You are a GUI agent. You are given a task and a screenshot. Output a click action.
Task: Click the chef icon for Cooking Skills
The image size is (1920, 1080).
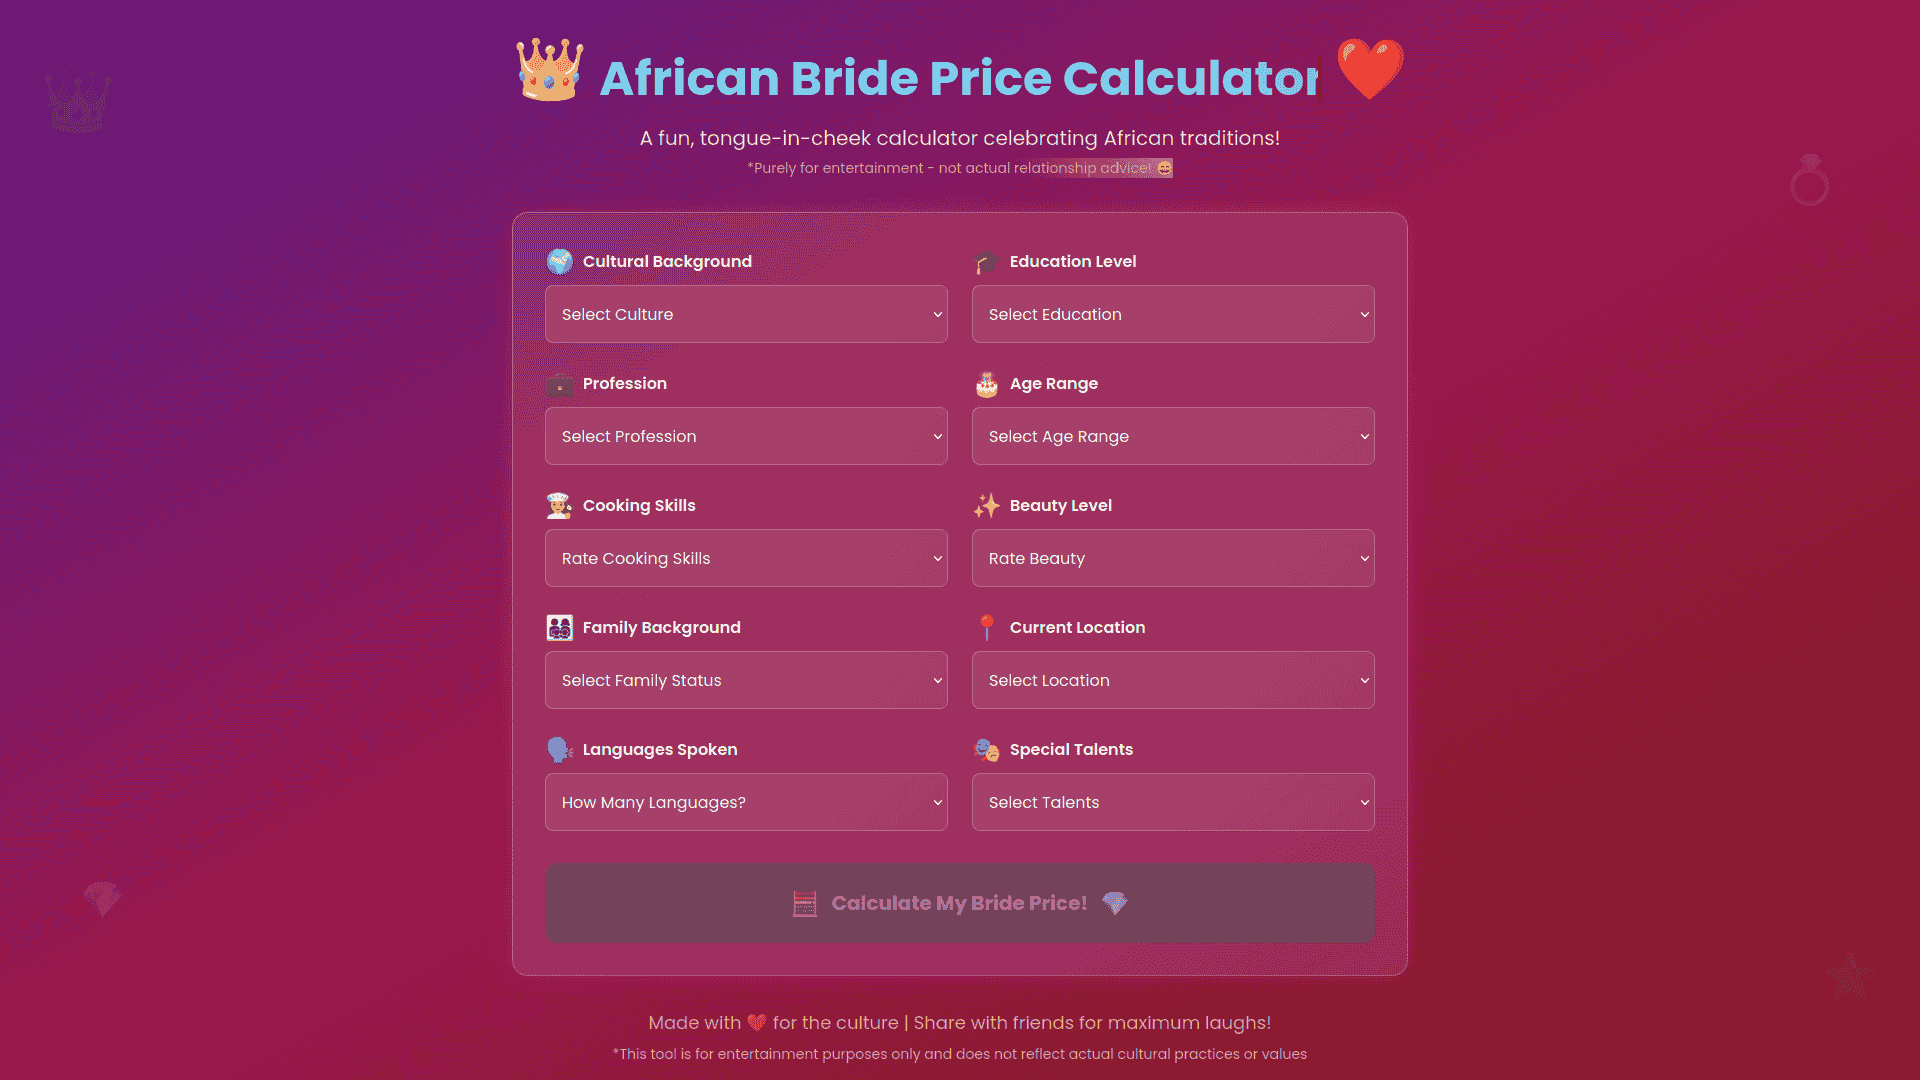[x=560, y=506]
